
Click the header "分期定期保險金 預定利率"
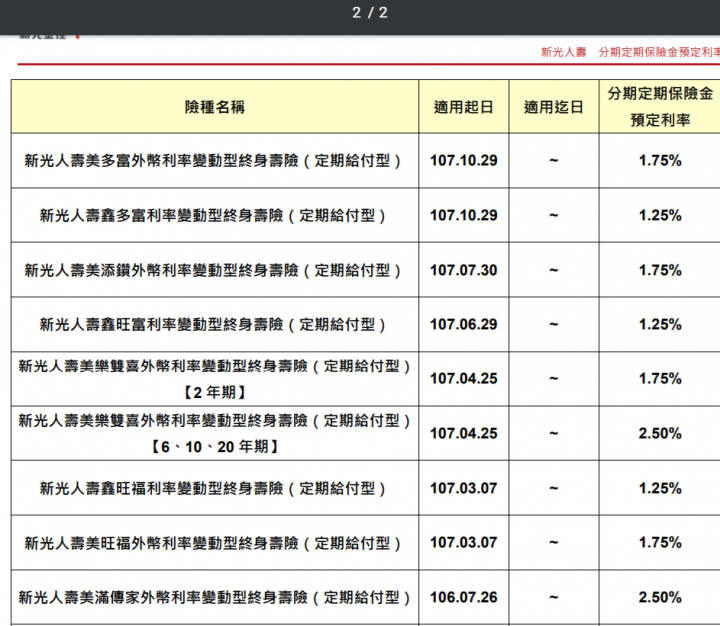point(660,107)
